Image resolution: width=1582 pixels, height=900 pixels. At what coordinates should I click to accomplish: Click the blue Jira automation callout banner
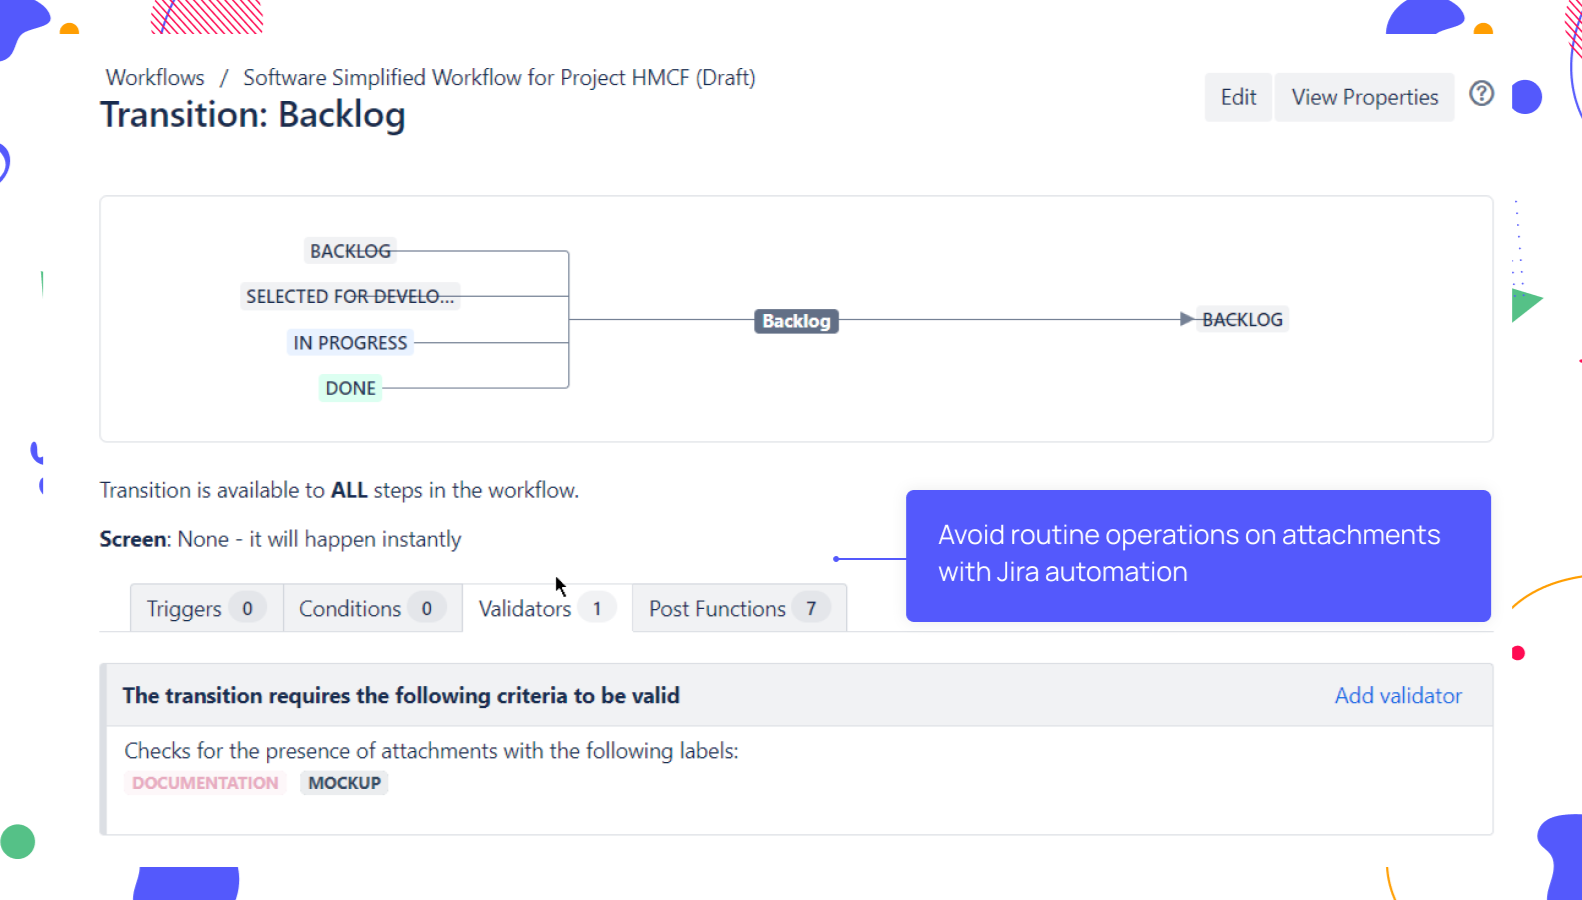pos(1197,555)
